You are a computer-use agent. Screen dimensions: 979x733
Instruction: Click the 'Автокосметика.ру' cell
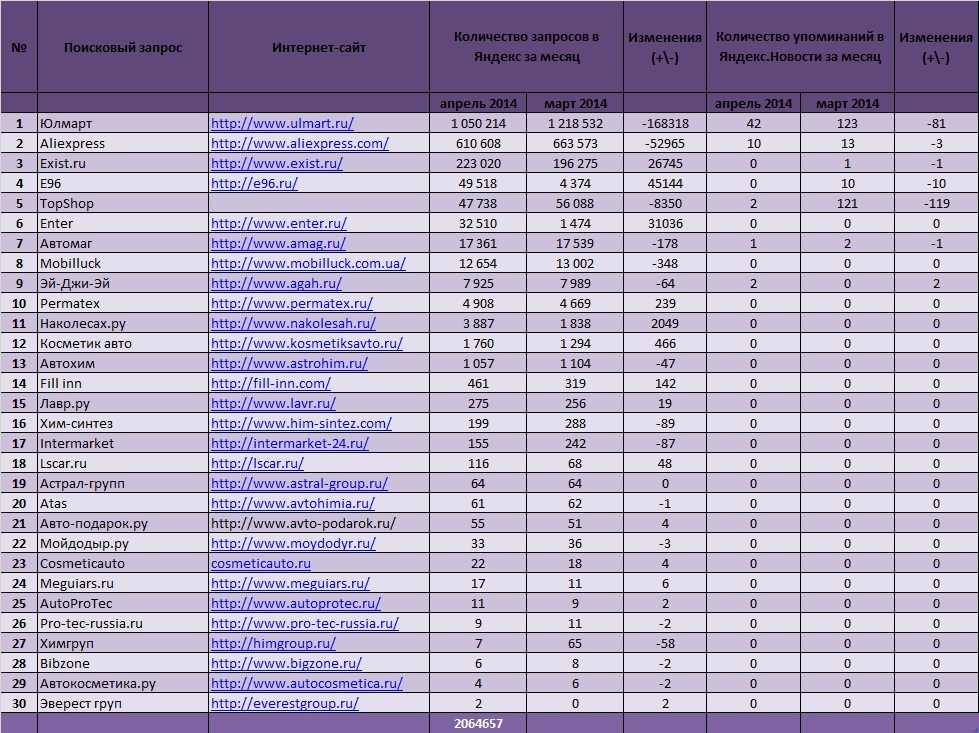[x=123, y=683]
